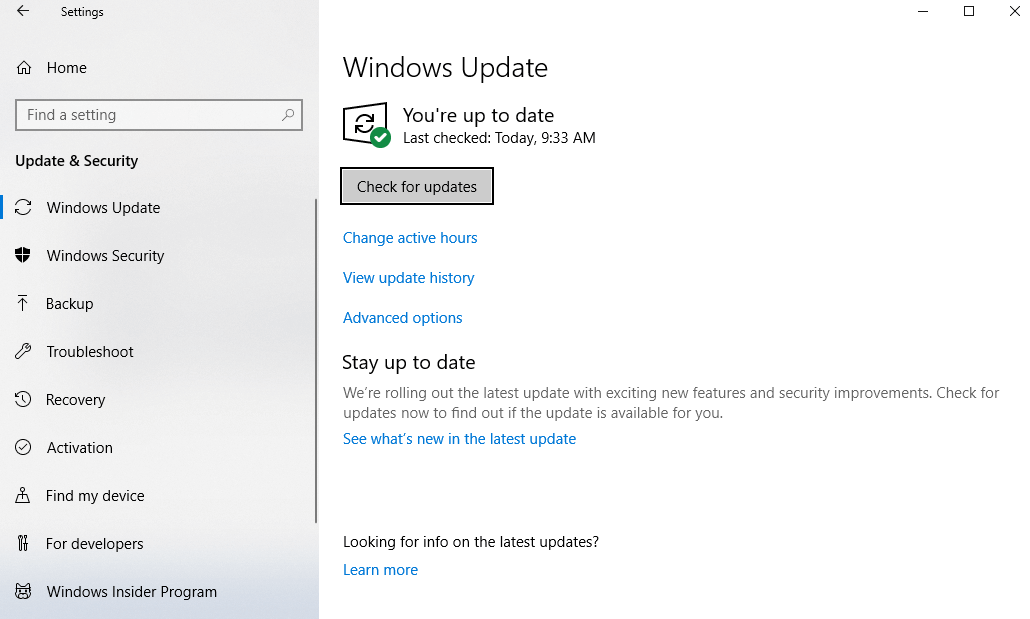Click into the Find a setting field
Screen dimensions: 1030x619
click(158, 115)
